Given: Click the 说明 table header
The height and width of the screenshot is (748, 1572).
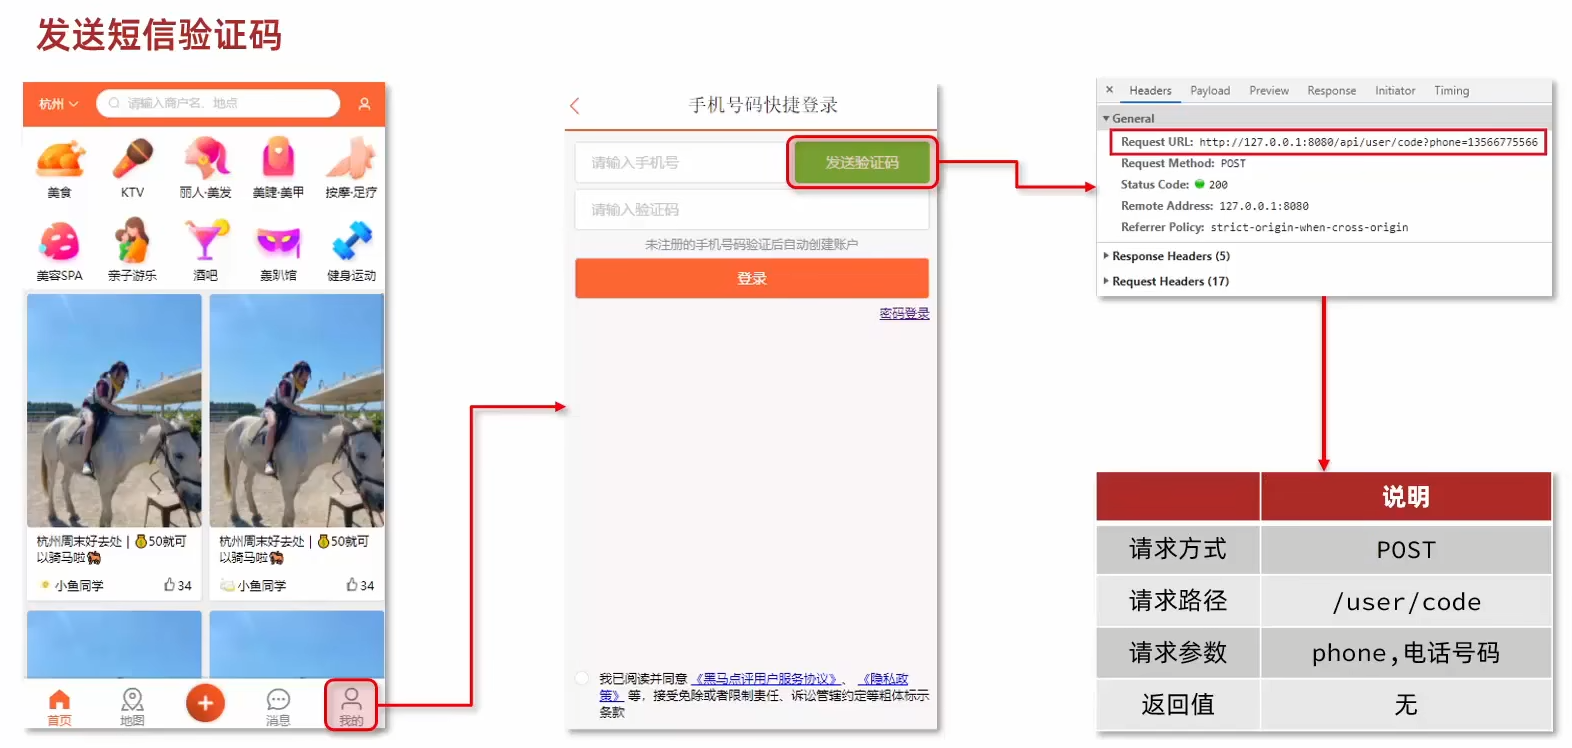Looking at the screenshot, I should (x=1406, y=497).
